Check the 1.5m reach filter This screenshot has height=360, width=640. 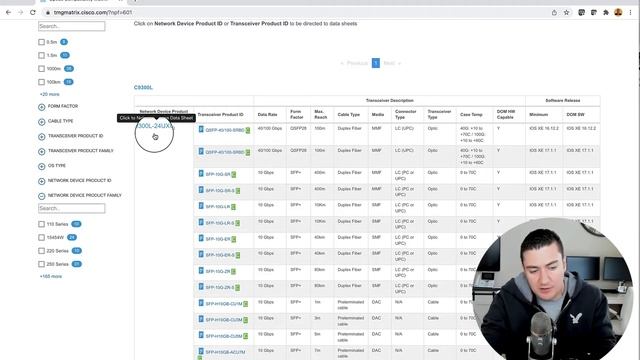pos(41,56)
